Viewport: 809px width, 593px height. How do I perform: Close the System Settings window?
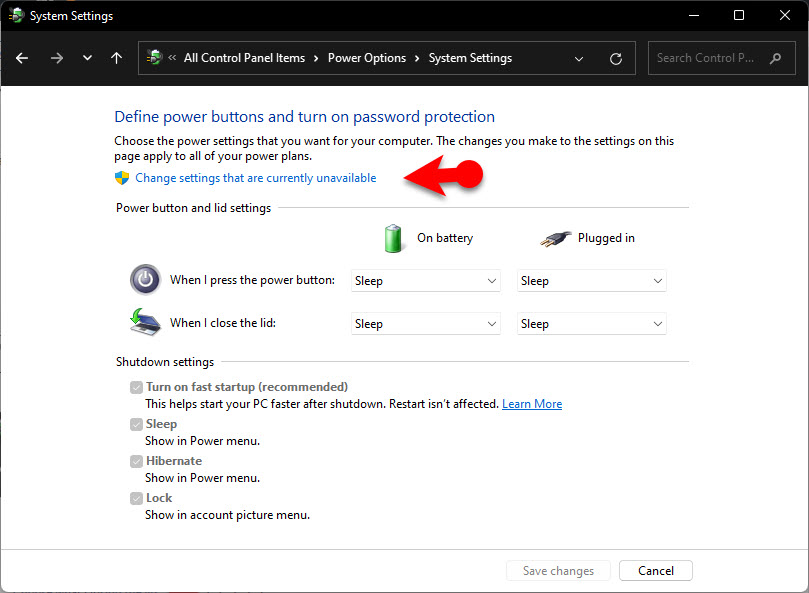click(x=785, y=15)
